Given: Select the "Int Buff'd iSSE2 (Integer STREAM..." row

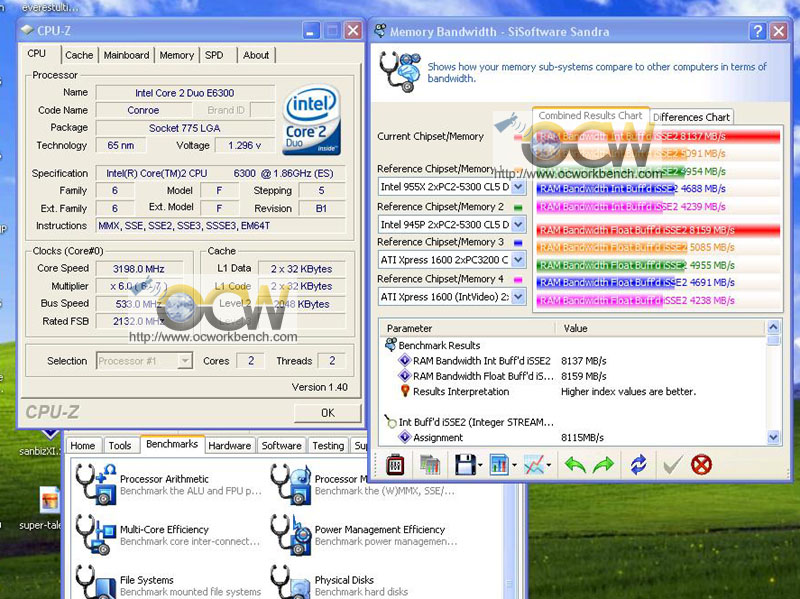Looking at the screenshot, I should point(574,422).
